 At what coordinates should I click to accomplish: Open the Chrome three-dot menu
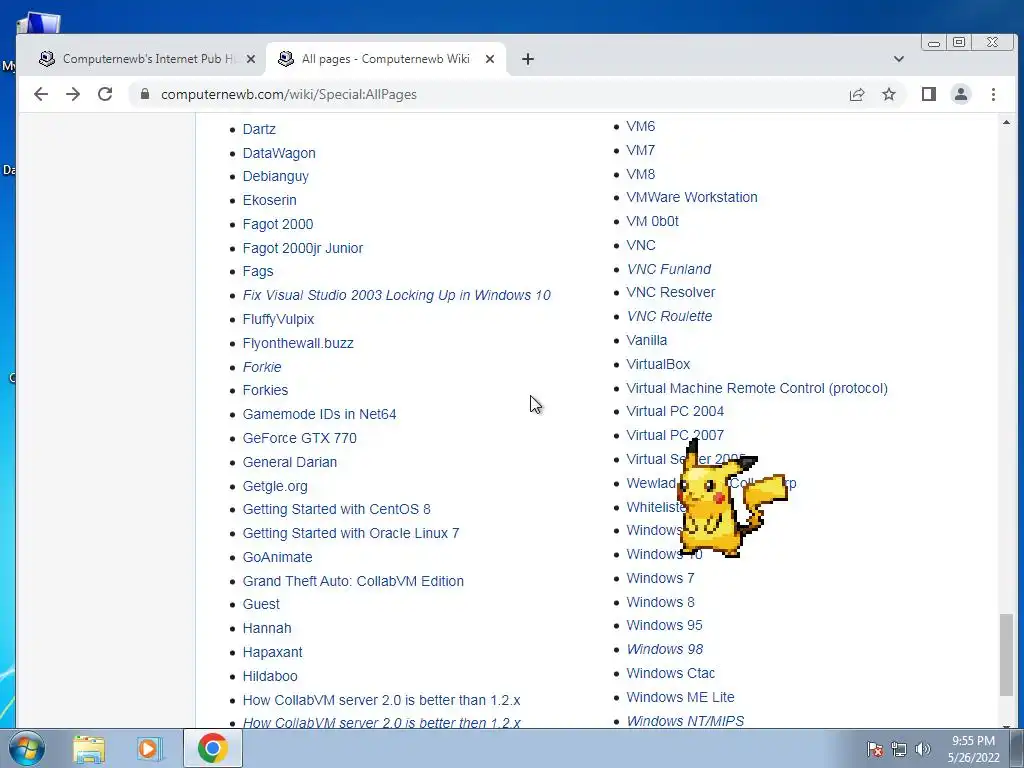[x=993, y=94]
